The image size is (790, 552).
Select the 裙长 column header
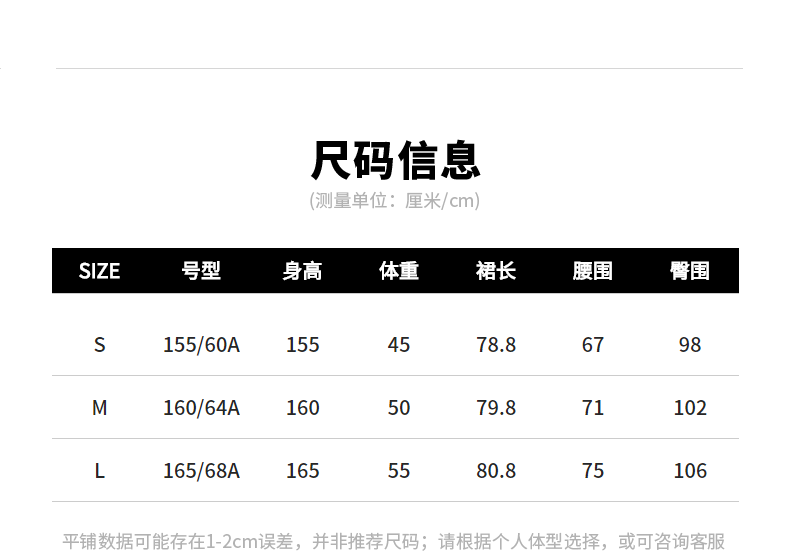click(x=496, y=271)
